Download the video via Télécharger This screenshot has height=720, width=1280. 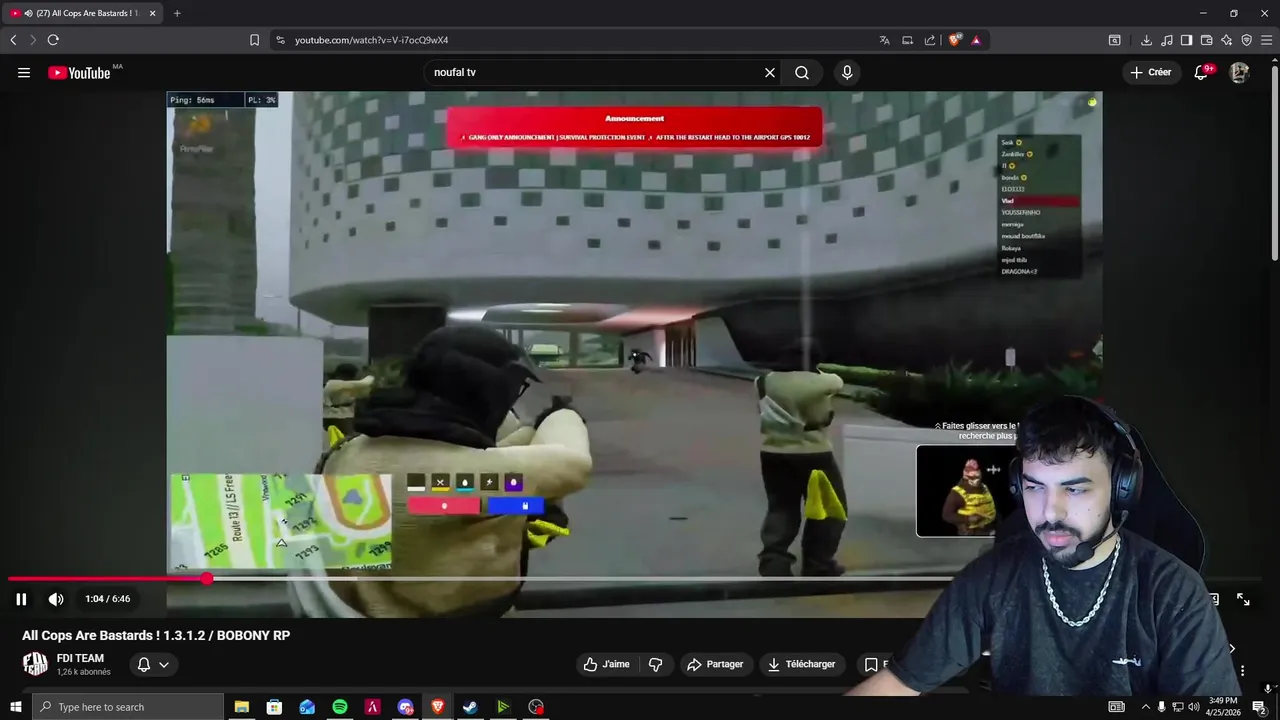coord(801,664)
